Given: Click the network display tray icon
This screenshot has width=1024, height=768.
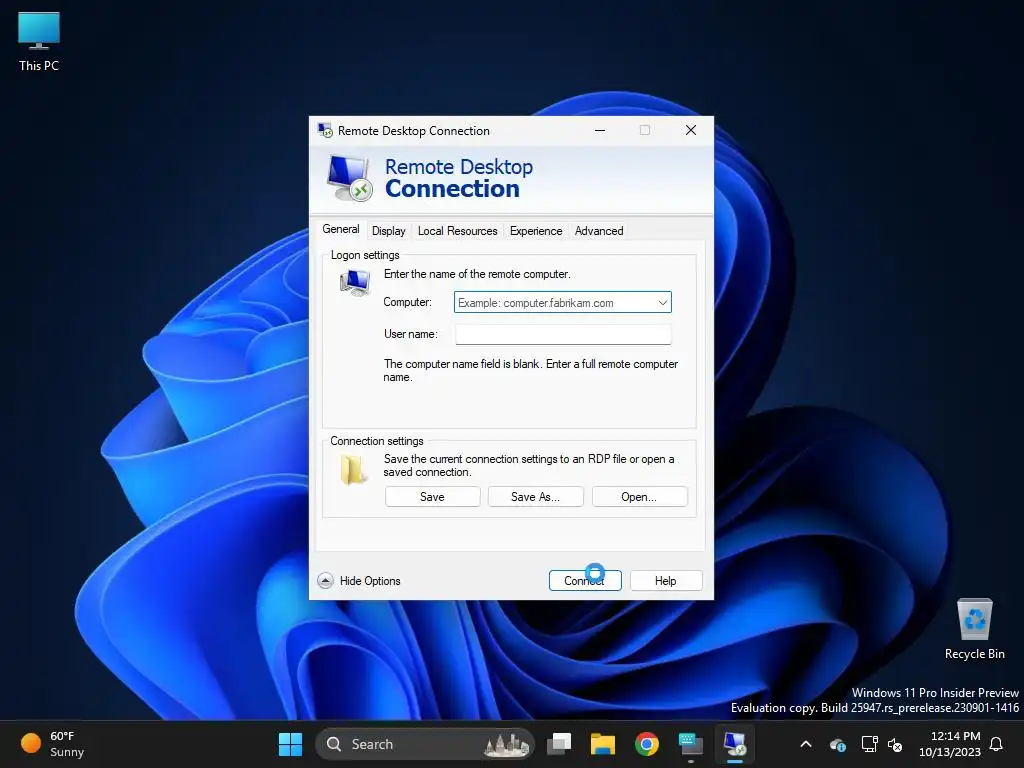Looking at the screenshot, I should coord(869,744).
